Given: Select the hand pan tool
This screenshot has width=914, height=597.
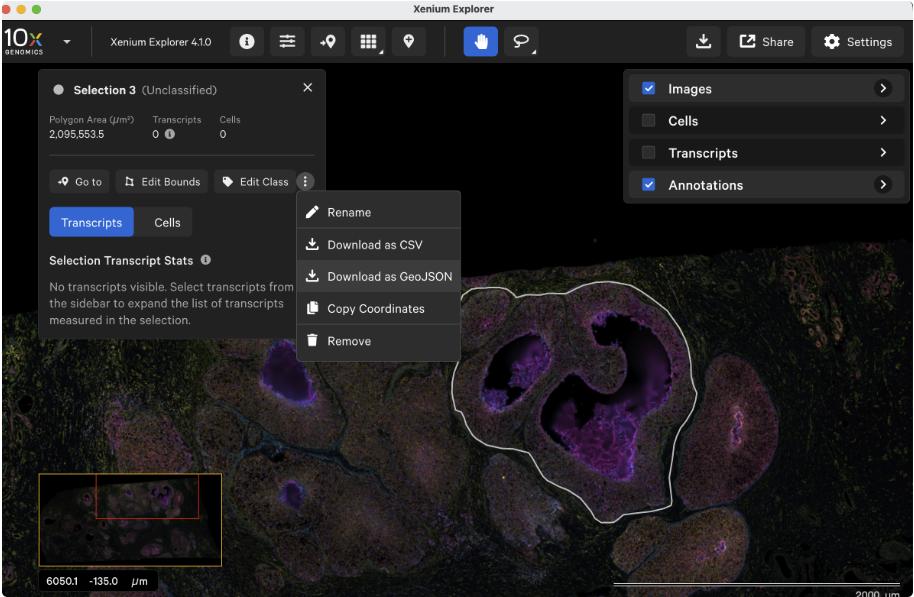Looking at the screenshot, I should tap(481, 41).
